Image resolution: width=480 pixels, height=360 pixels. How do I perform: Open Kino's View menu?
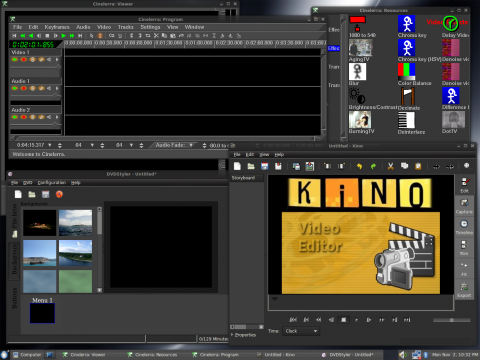[x=264, y=154]
